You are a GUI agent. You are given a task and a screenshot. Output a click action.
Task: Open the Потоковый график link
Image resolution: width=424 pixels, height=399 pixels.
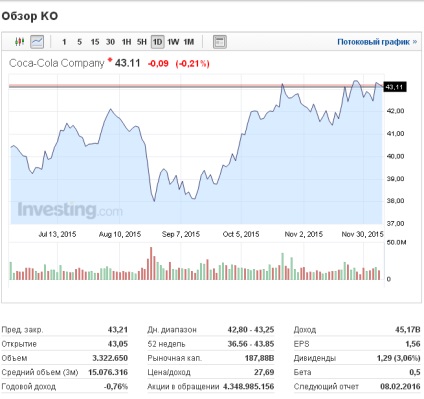pos(373,42)
